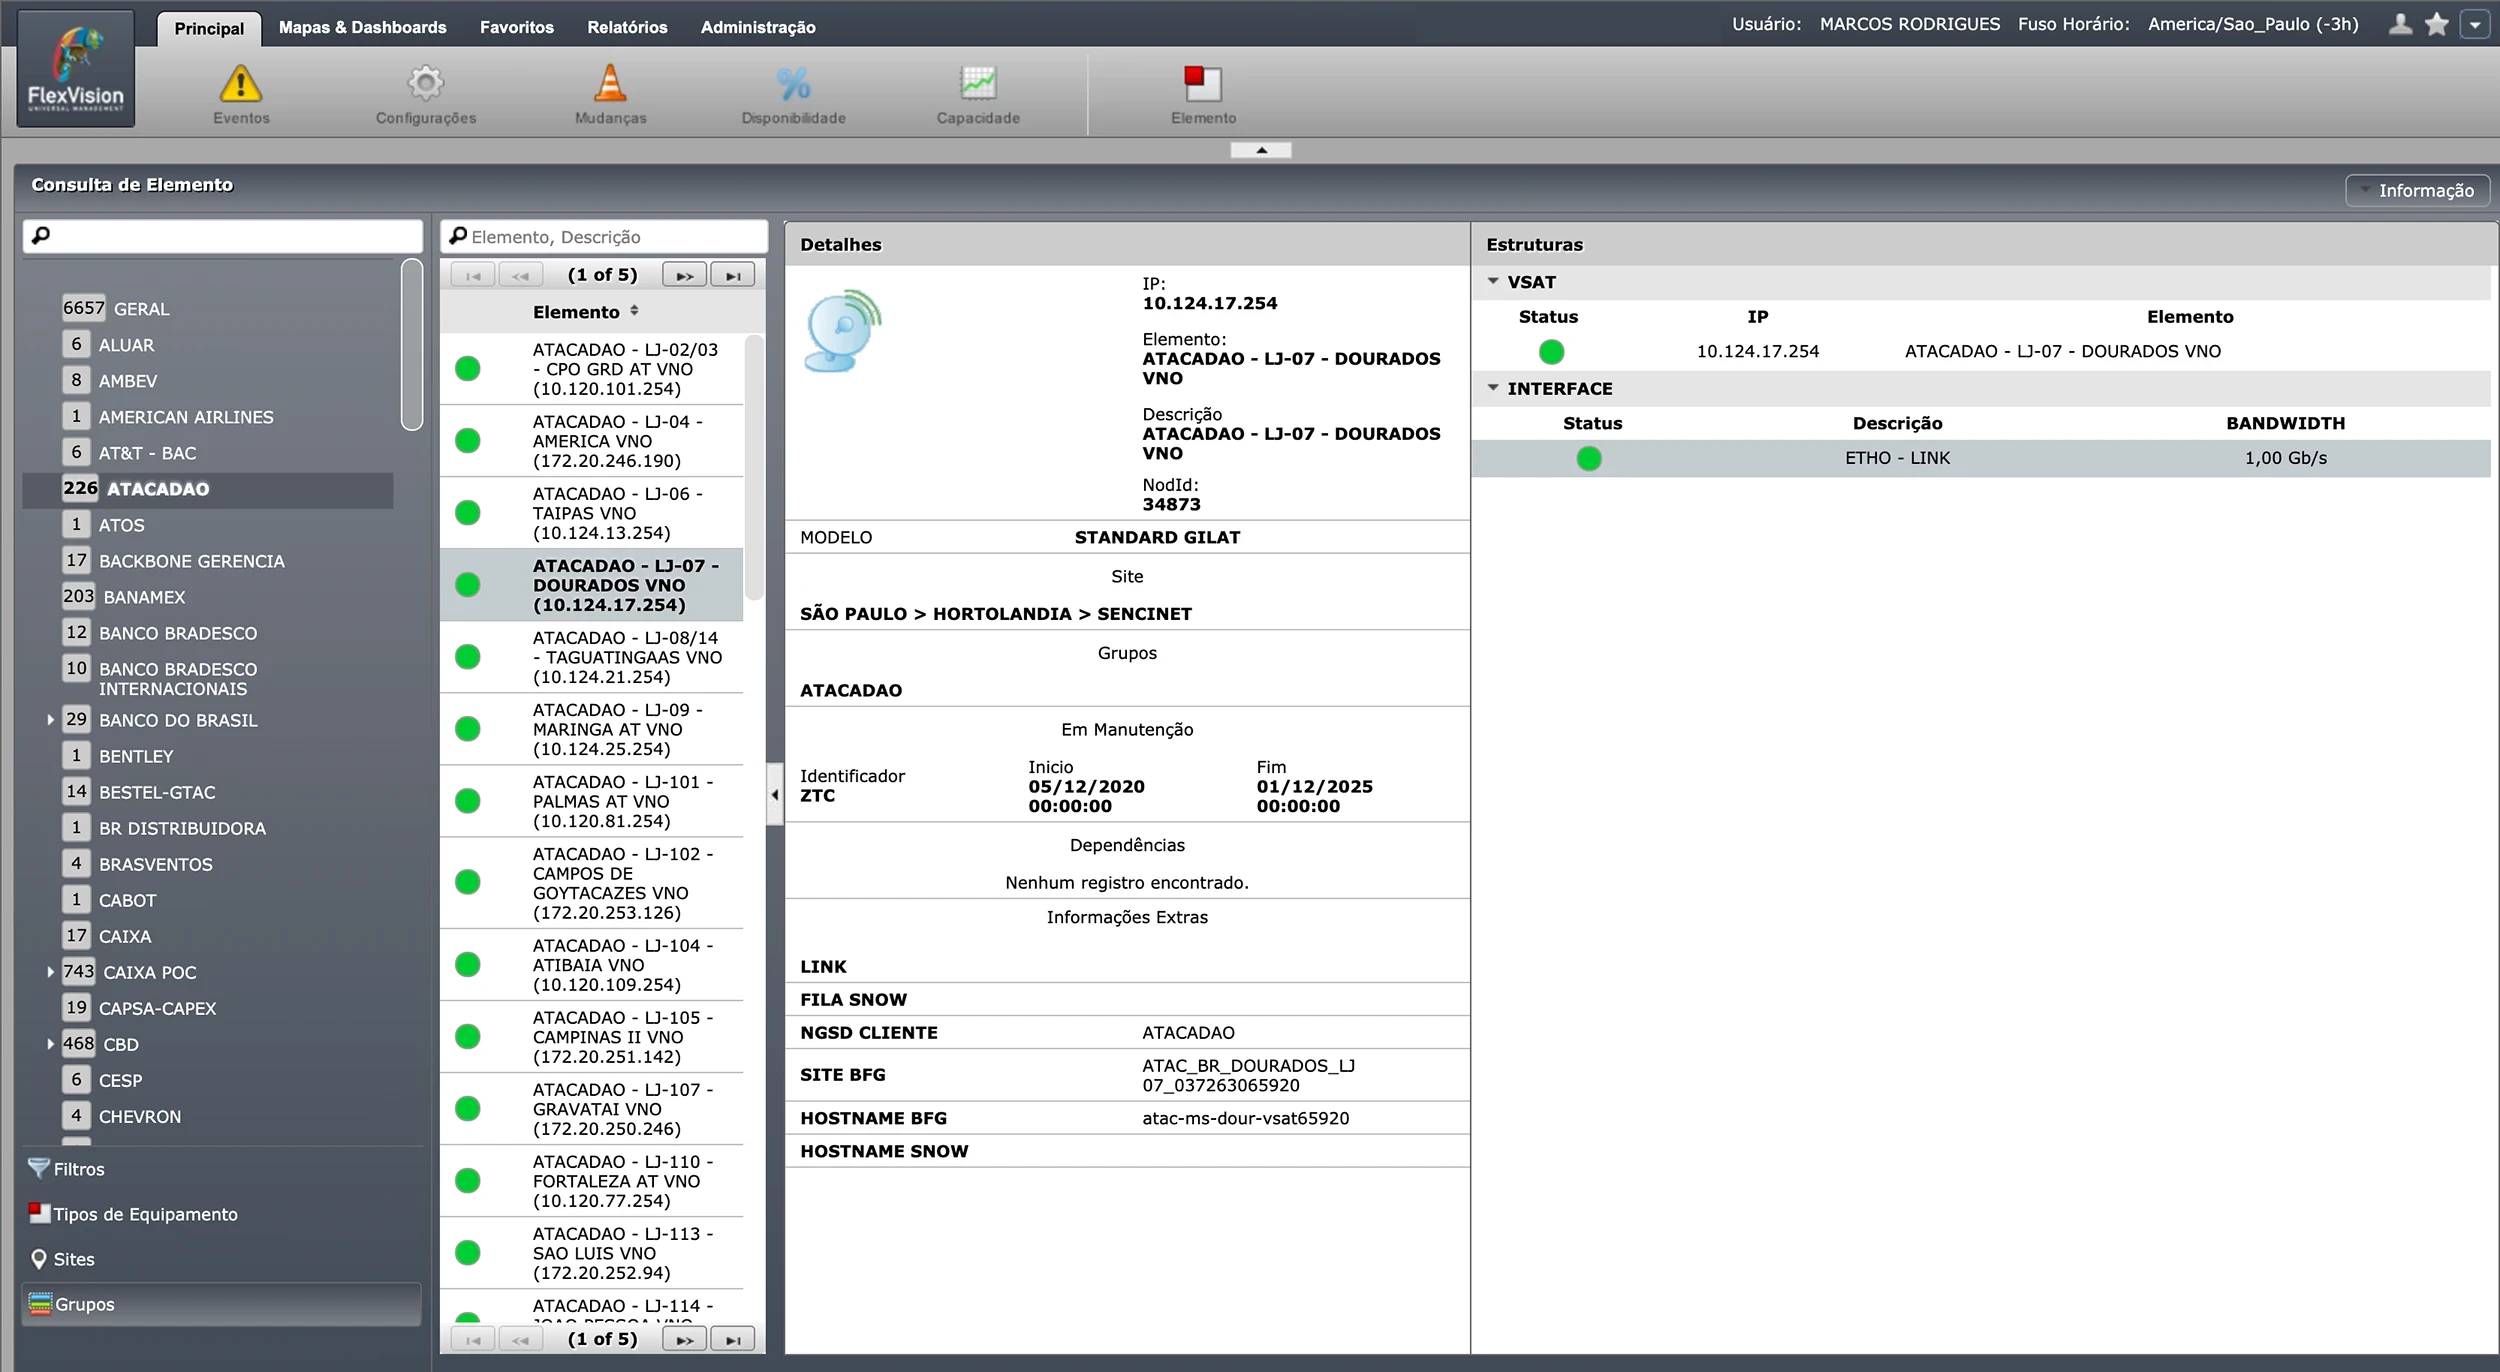The height and width of the screenshot is (1372, 2500).
Task: Click hostname atac-ms-dour-vsat65920 value
Action: (1245, 1118)
